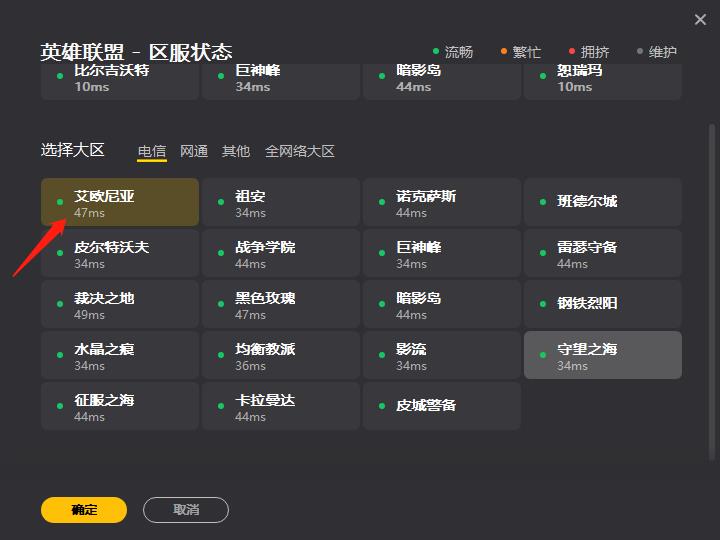Select the 雷瑟守备 server
Image resolution: width=720 pixels, height=540 pixels.
tap(603, 253)
